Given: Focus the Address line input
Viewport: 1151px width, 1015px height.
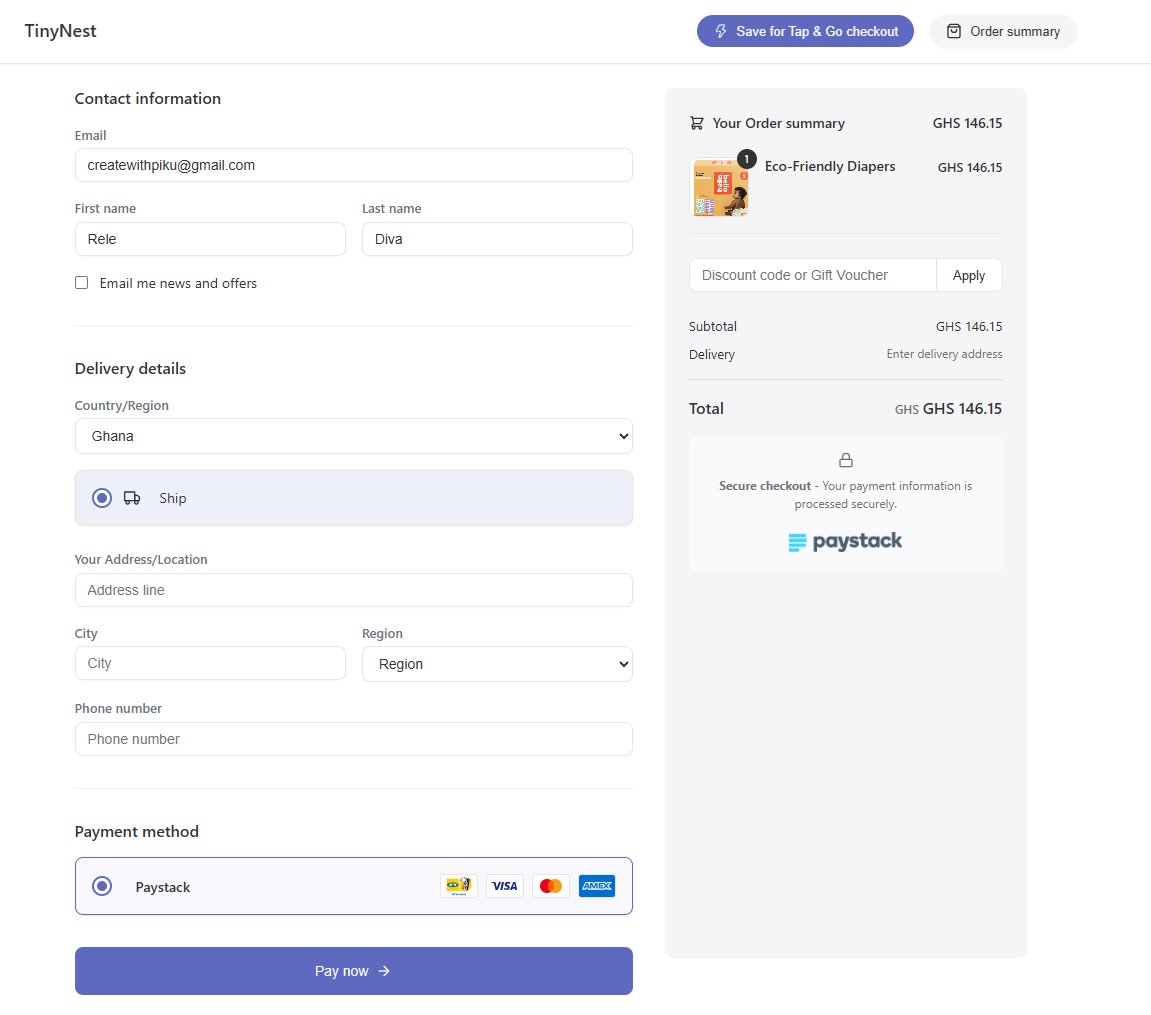Looking at the screenshot, I should point(354,590).
